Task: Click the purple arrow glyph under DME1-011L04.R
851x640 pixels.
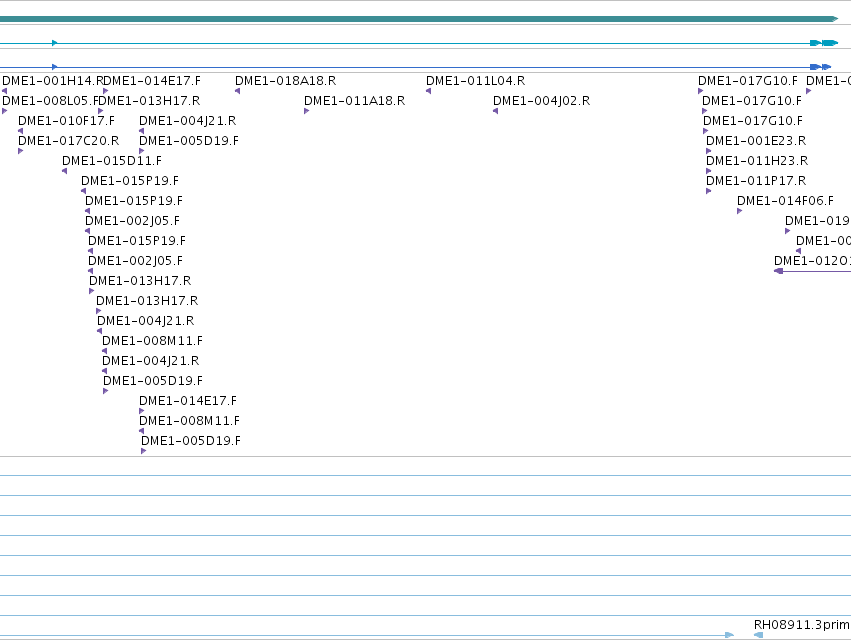Action: (x=429, y=91)
